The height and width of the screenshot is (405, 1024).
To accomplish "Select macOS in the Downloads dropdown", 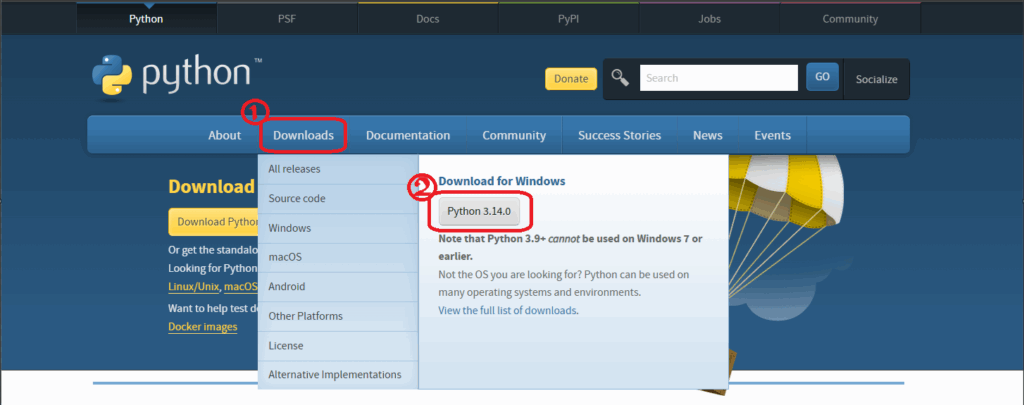I will tap(285, 257).
